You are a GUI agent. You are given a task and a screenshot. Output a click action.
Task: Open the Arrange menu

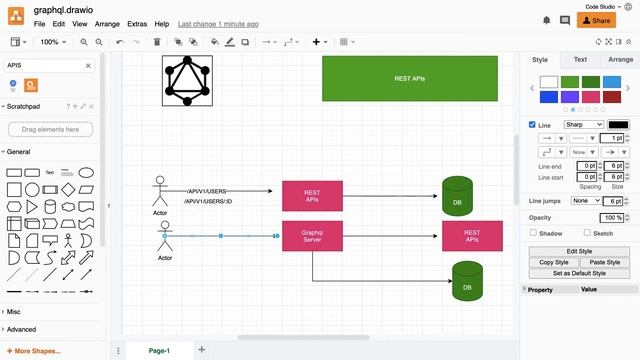click(107, 24)
